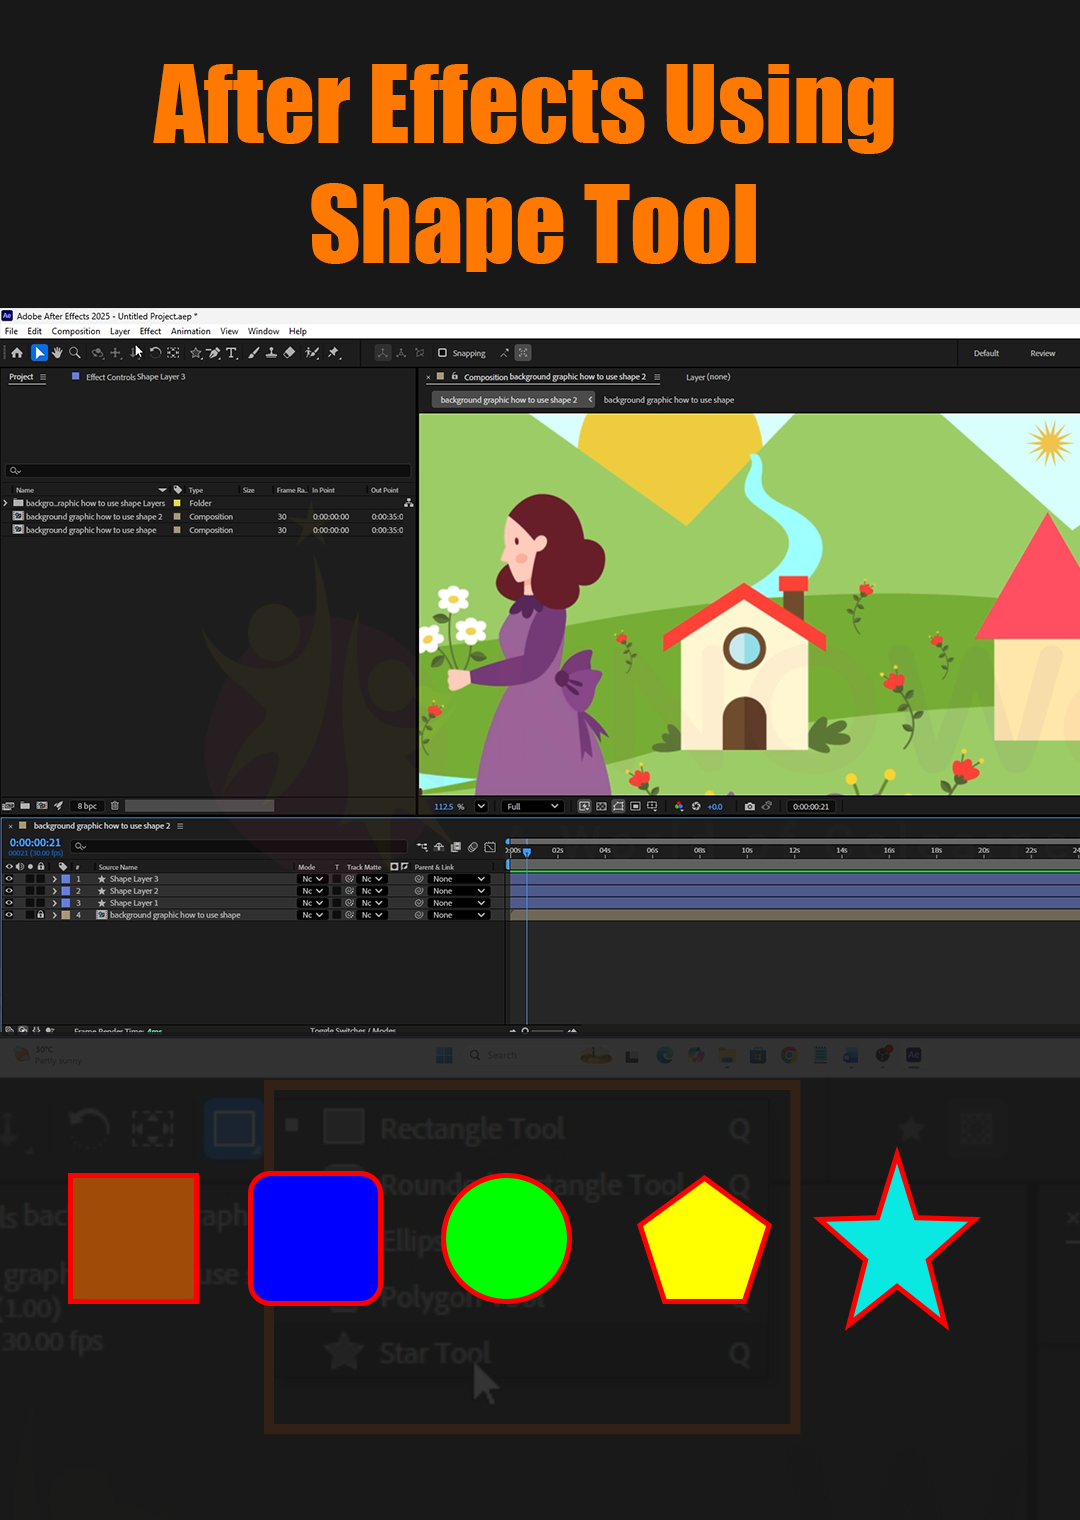Click the snapshot camera icon in viewer
1080x1520 pixels.
coord(749,806)
